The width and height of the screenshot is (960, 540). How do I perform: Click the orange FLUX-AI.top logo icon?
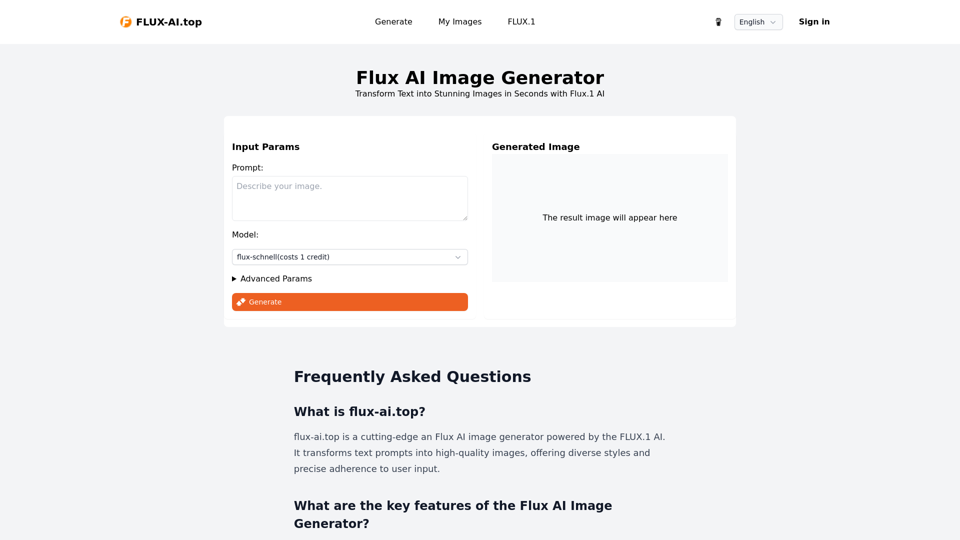coord(126,22)
